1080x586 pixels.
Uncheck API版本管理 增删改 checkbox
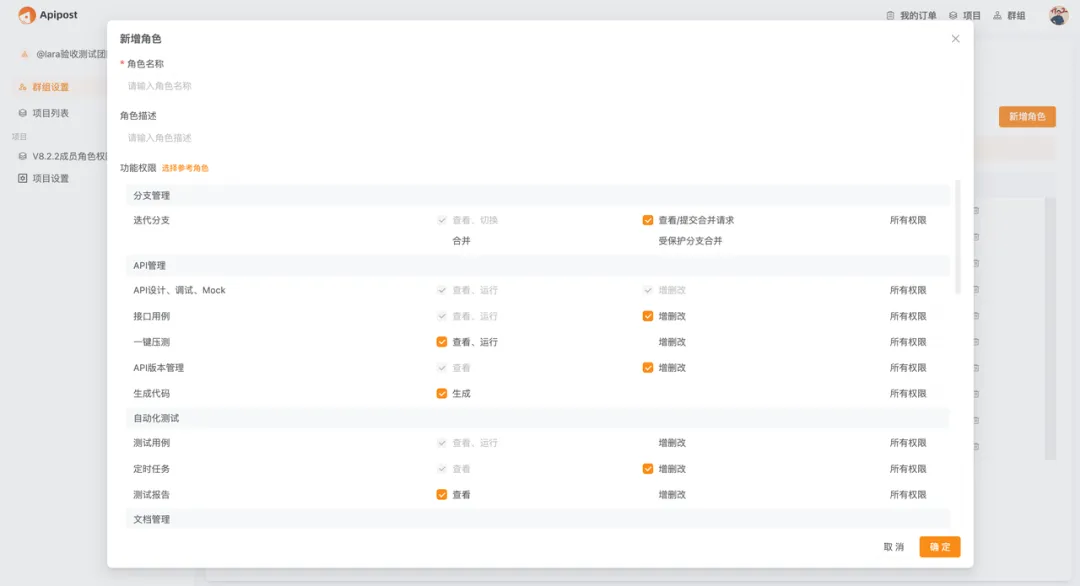647,368
